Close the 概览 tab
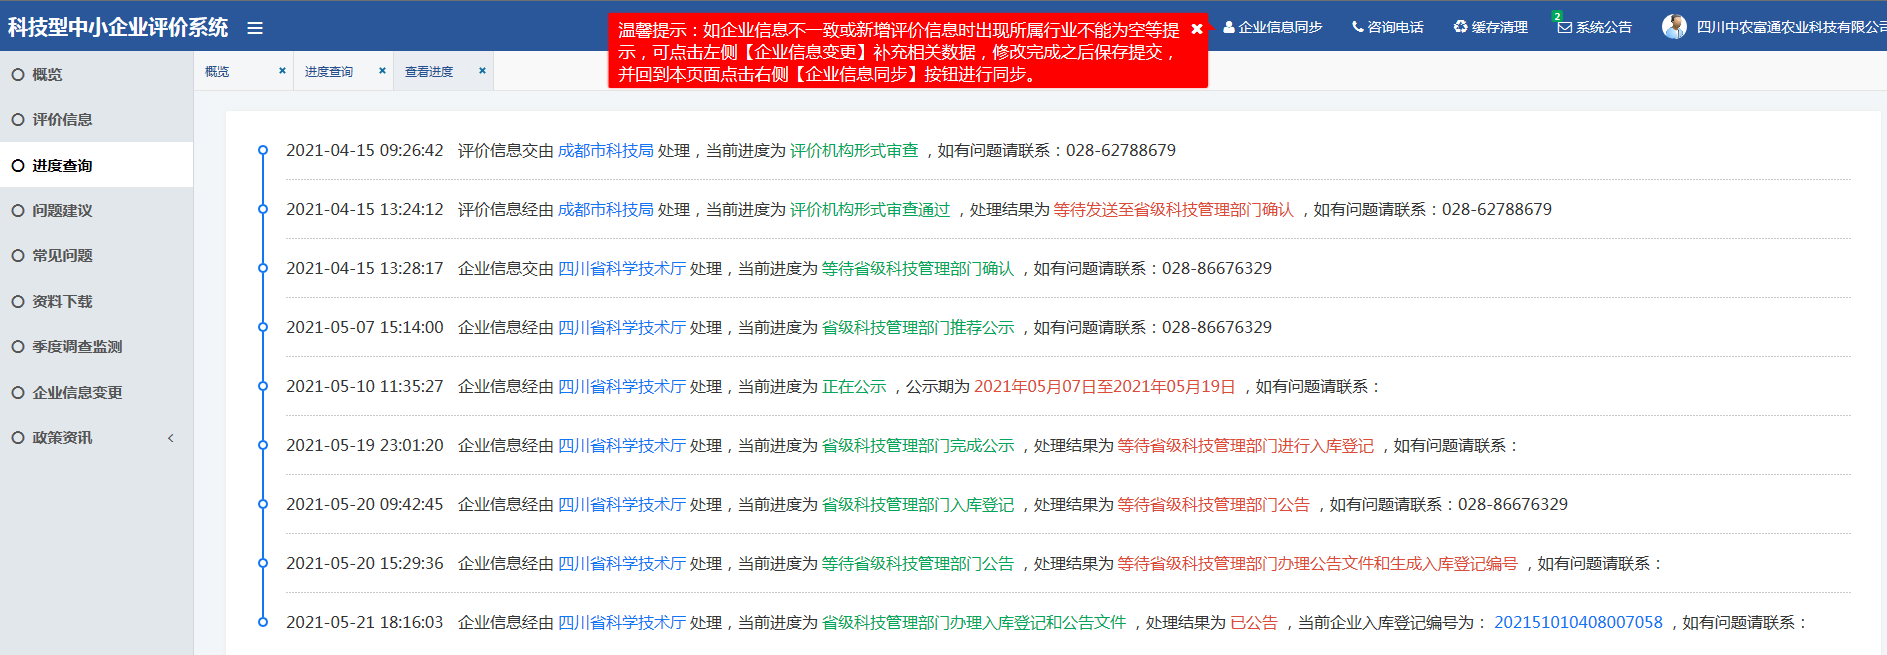Viewport: 1887px width, 655px height. click(x=282, y=71)
